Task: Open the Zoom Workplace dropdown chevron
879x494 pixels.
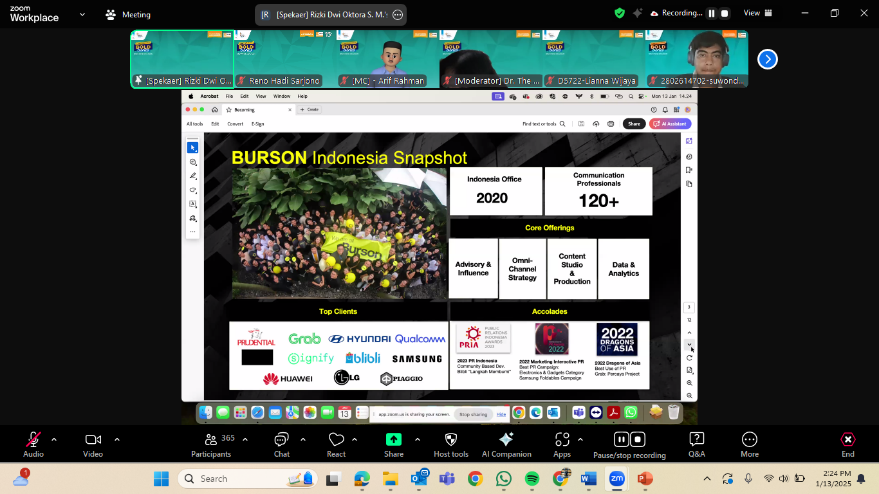Action: click(x=82, y=15)
